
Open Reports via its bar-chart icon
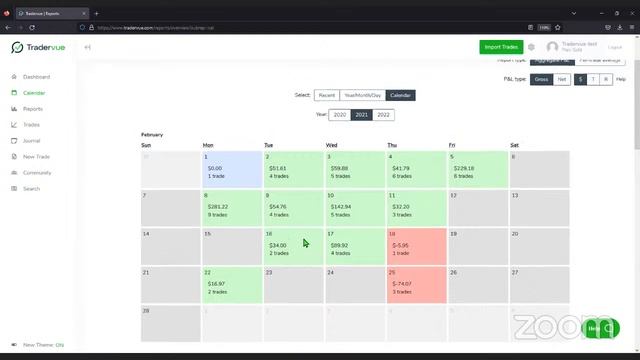(x=14, y=109)
